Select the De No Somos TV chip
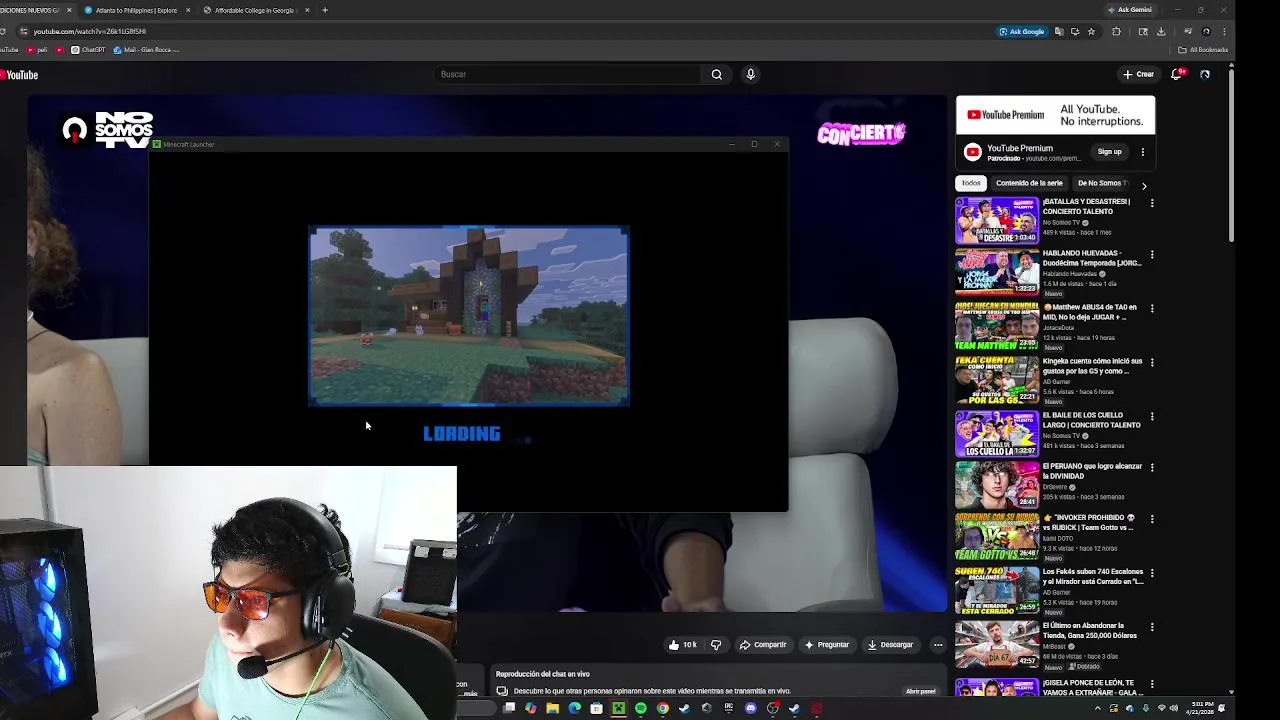 (x=1102, y=183)
